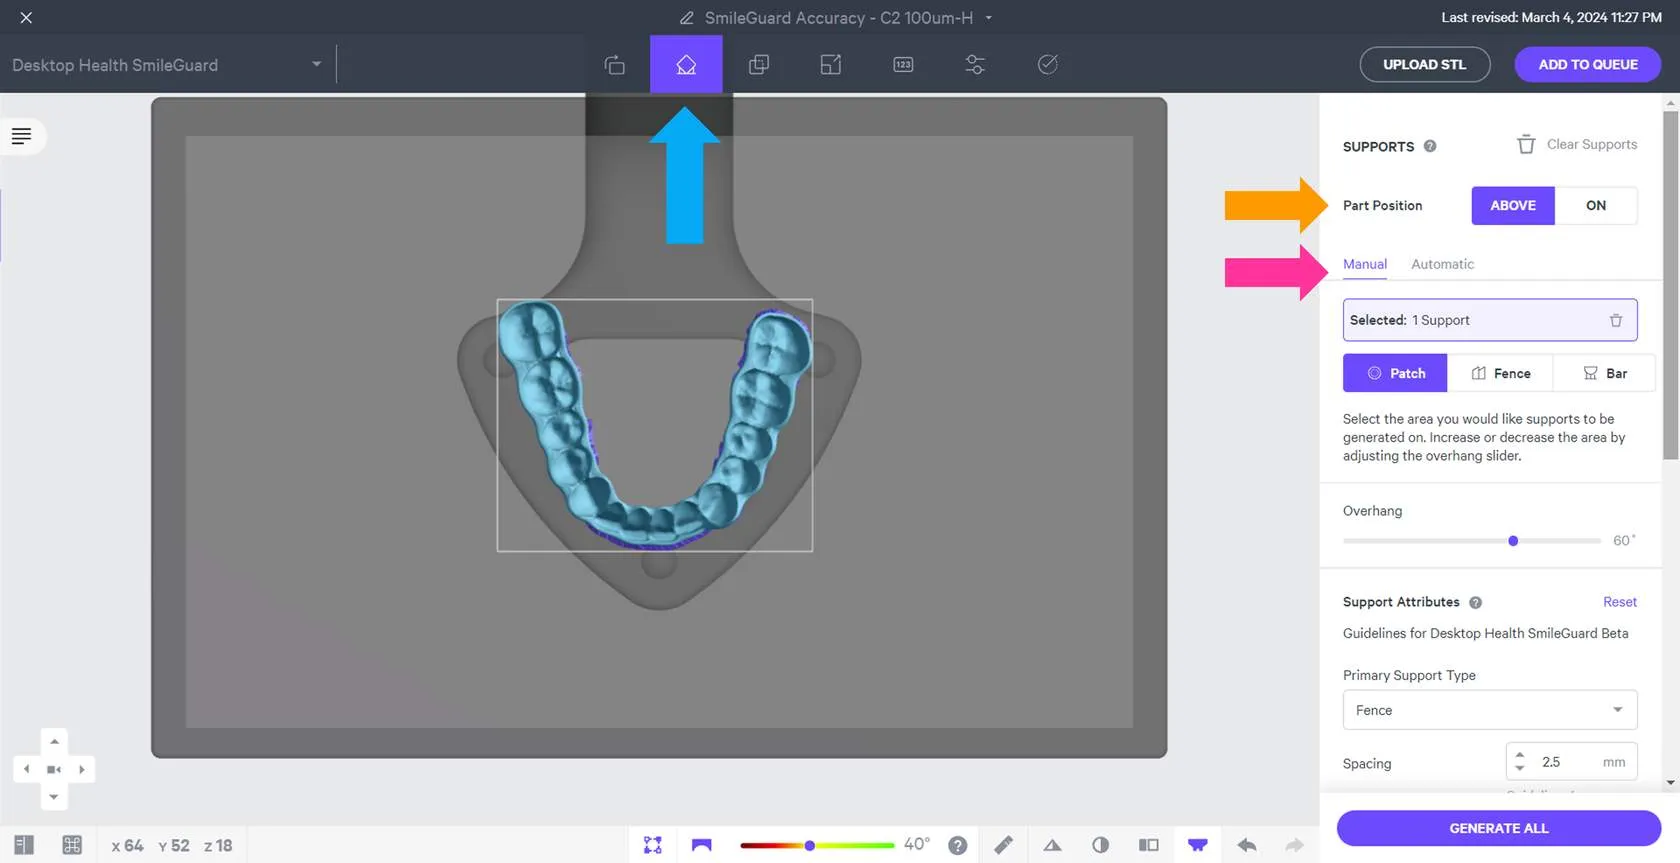Click the Reset link for Support Attributes
The image size is (1680, 863).
[x=1620, y=602]
